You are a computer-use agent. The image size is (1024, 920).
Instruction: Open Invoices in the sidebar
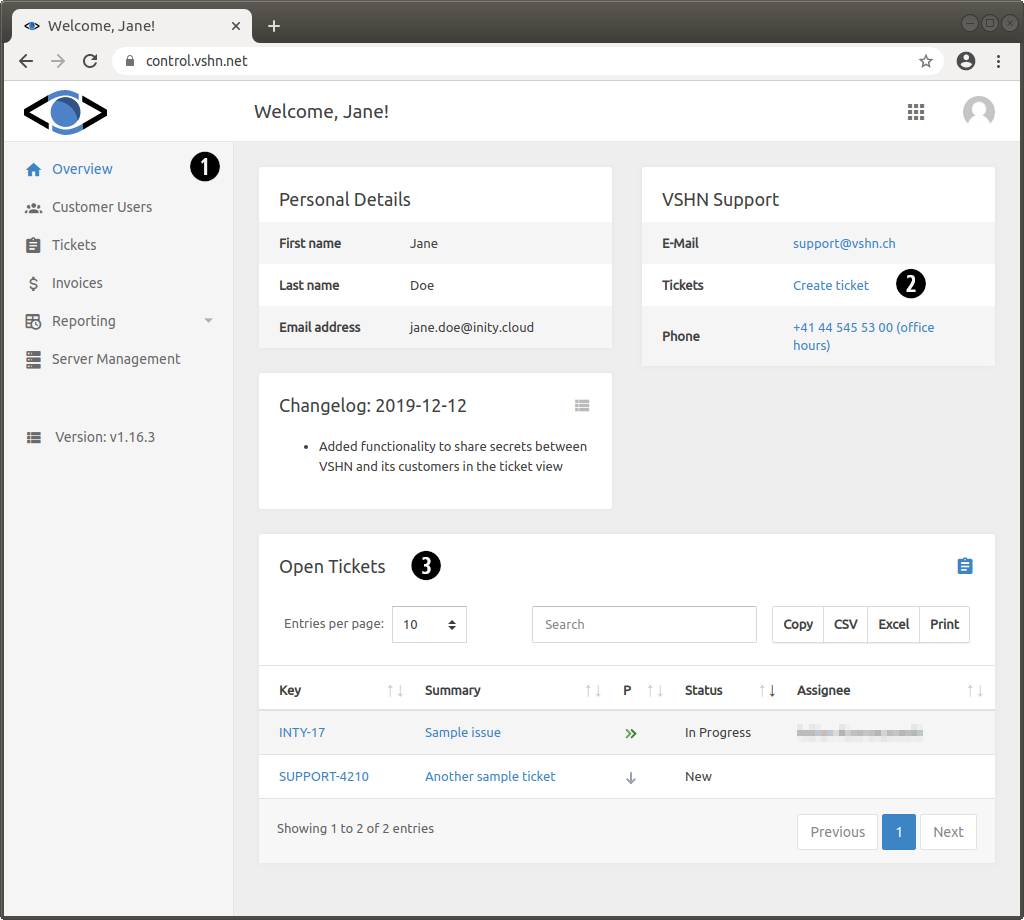pyautogui.click(x=77, y=283)
